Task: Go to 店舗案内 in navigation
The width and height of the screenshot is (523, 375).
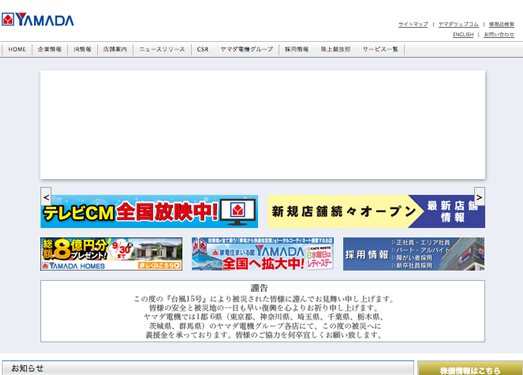Action: coord(115,49)
